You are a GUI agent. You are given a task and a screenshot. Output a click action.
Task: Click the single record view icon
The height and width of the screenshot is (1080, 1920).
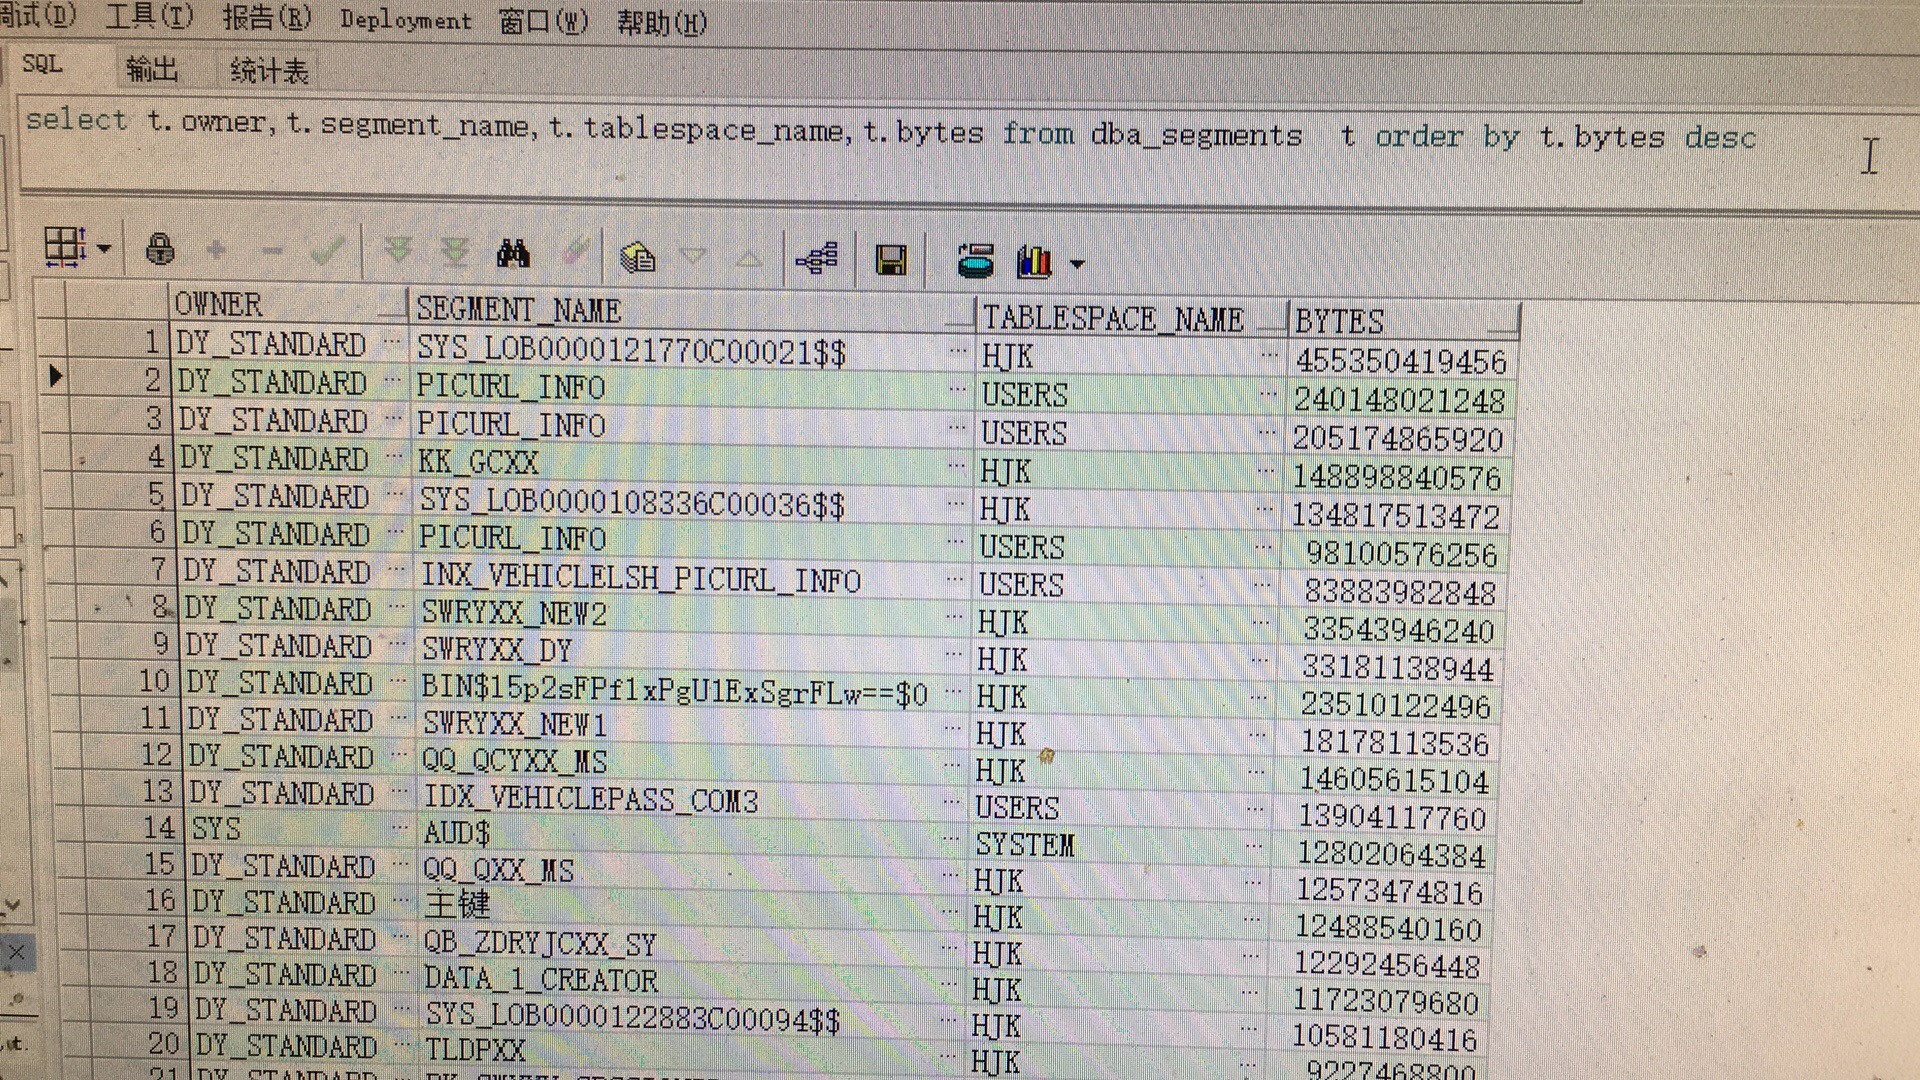click(x=637, y=258)
